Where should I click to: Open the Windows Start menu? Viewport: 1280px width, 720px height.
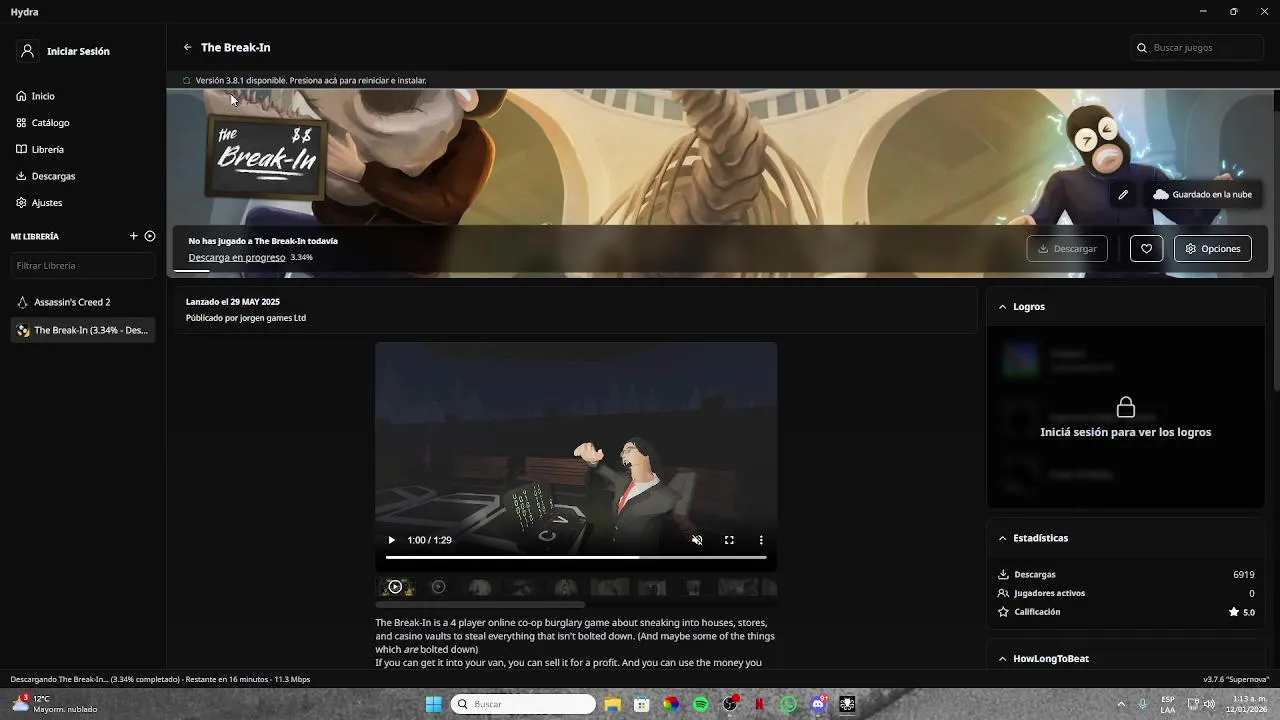tap(433, 704)
